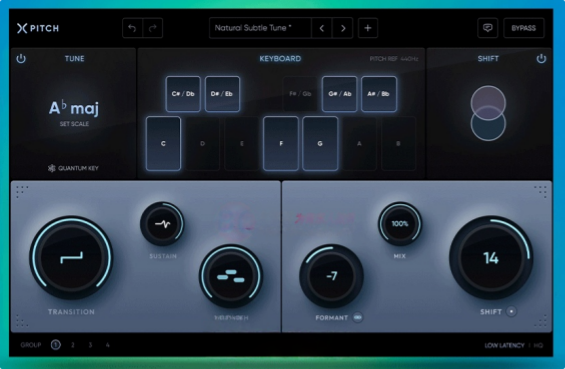Click the Transition step-shape knob
Screen dimensions: 565x369
(71, 257)
